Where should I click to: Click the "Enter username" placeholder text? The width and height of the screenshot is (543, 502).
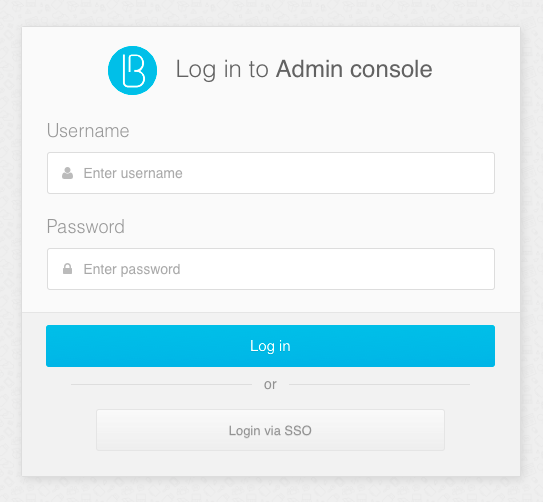point(133,173)
